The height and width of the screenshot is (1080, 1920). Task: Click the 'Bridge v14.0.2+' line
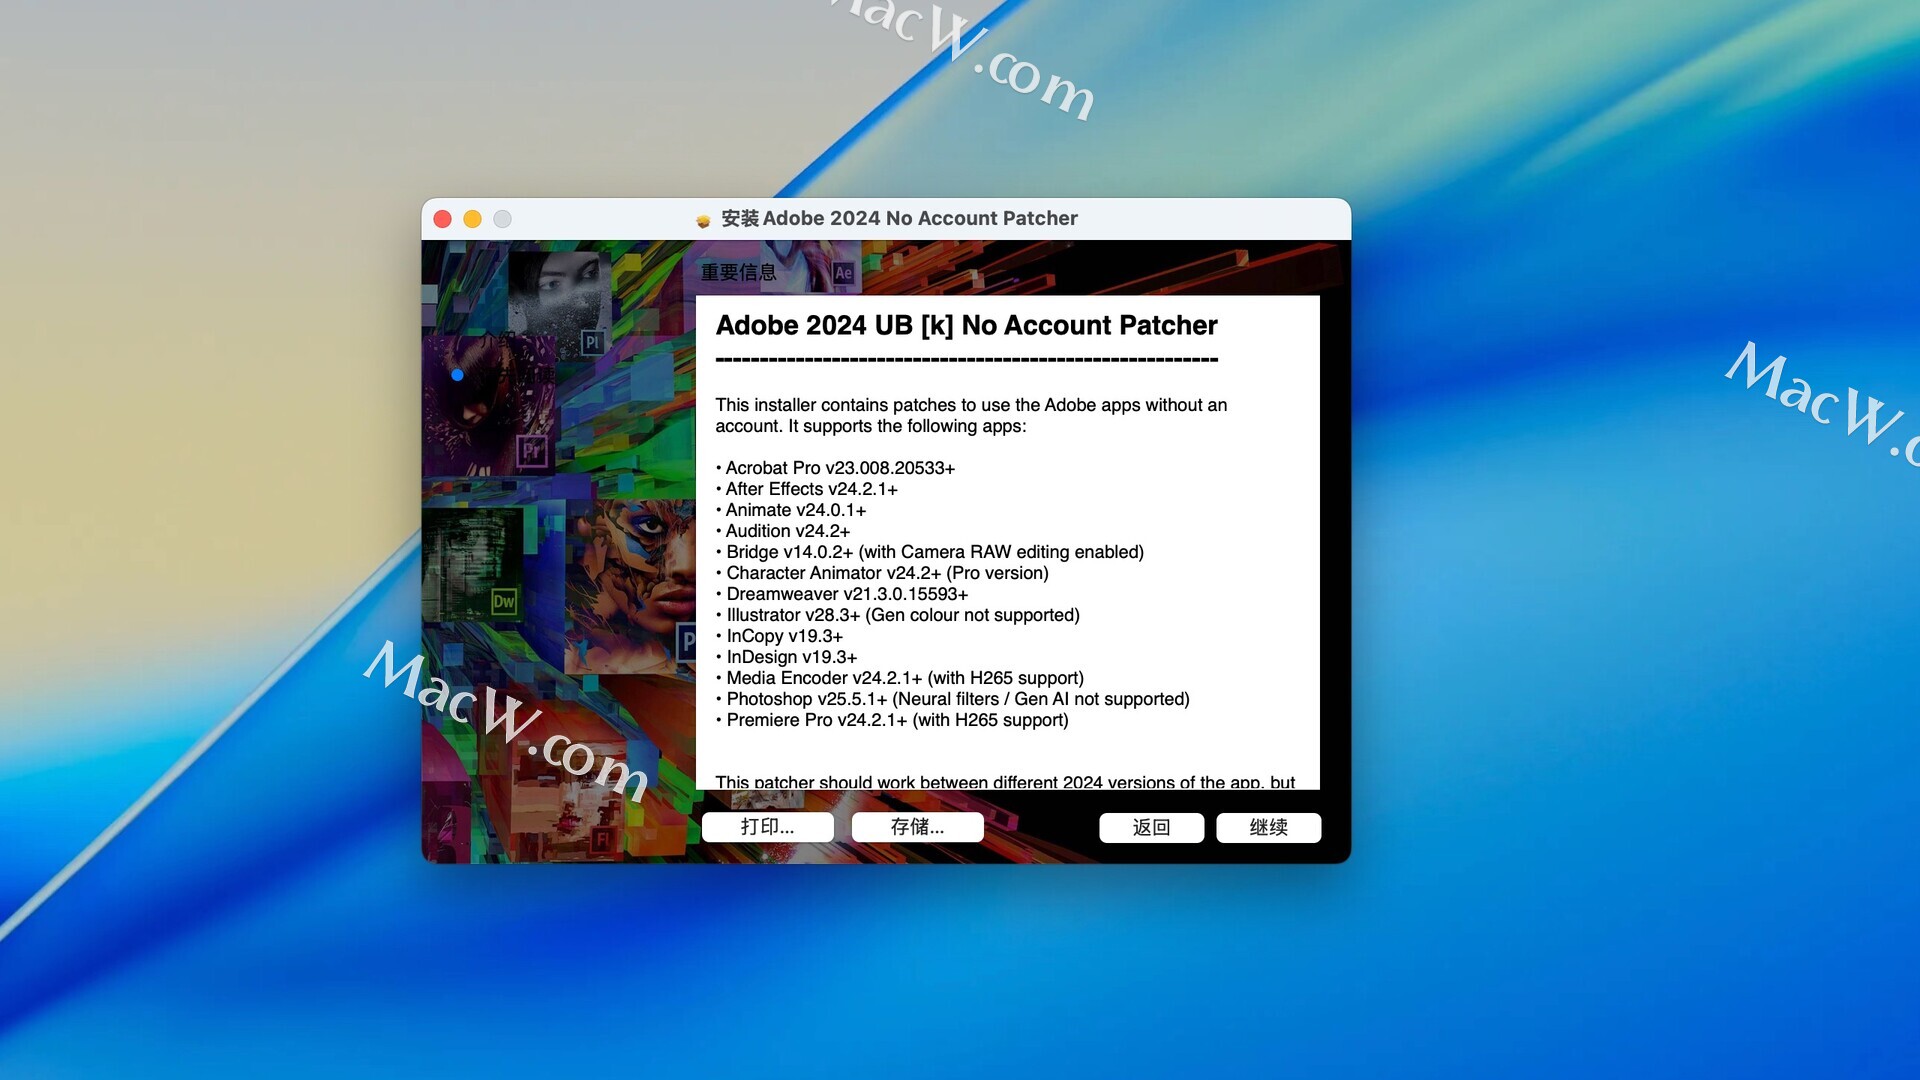pos(929,552)
